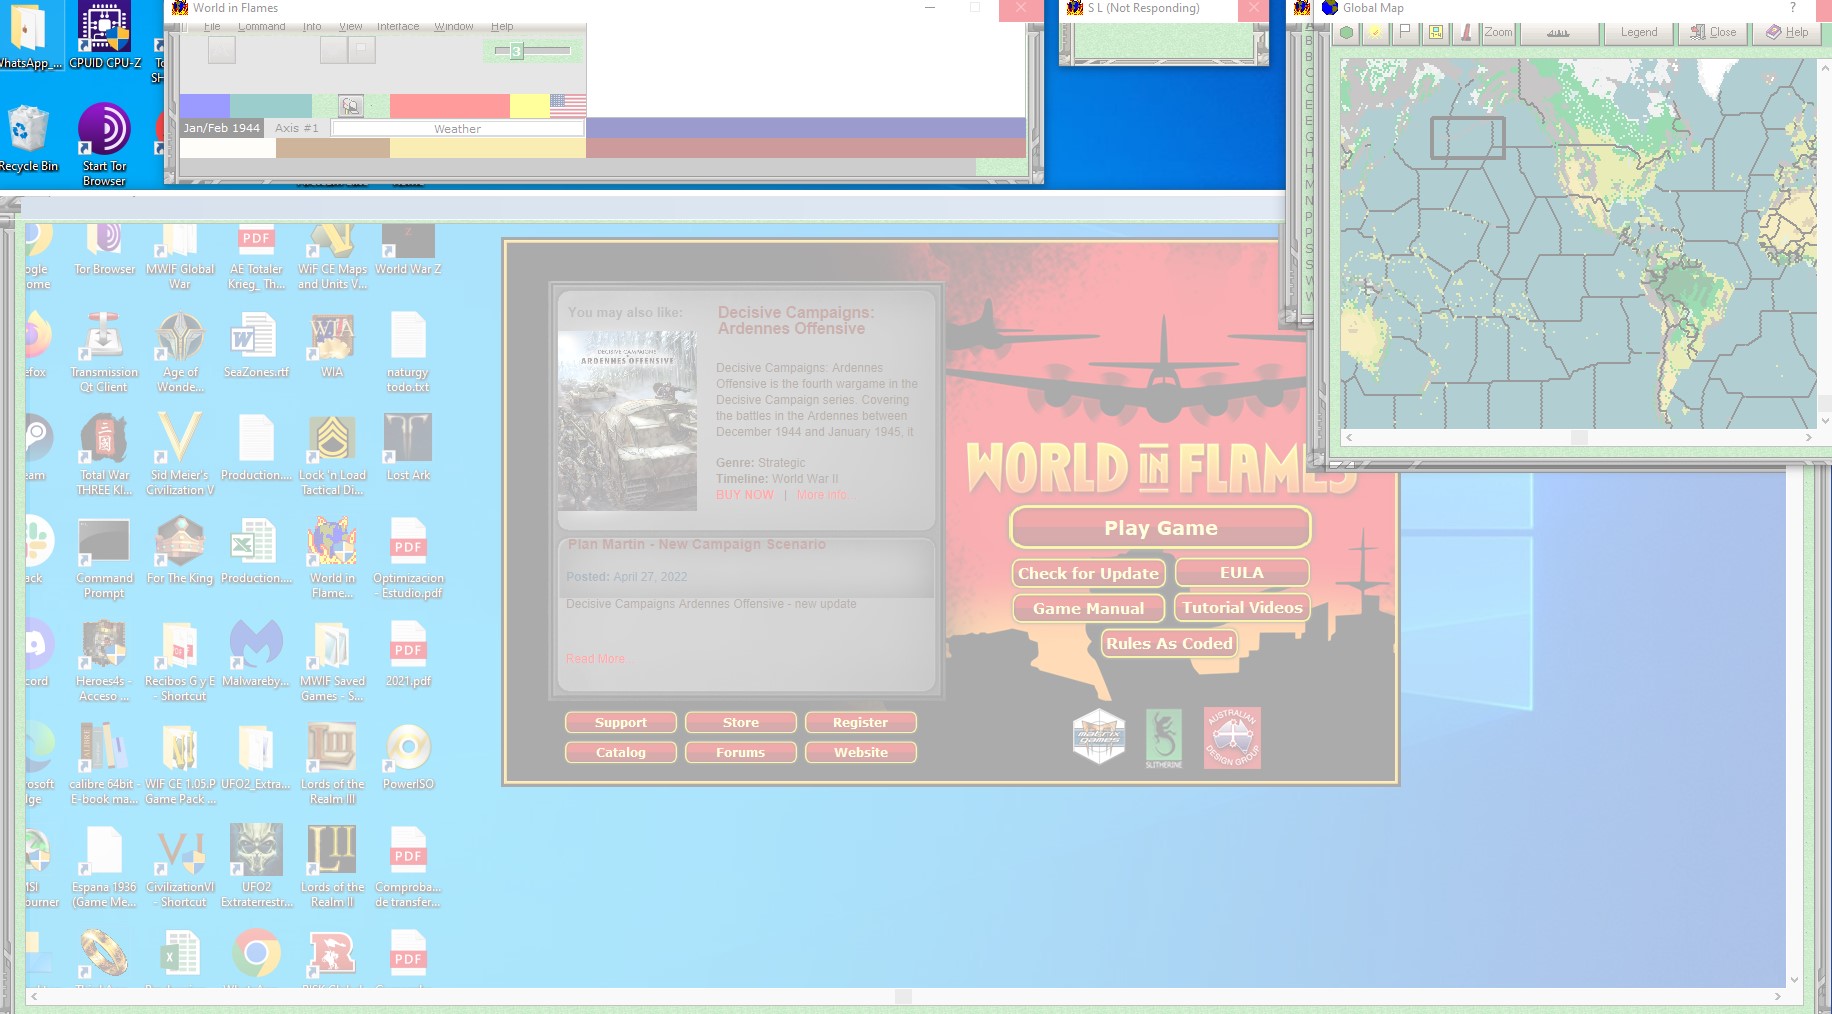Viewport: 1832px width, 1014px height.
Task: Open the View menu in World in Flames
Action: [351, 27]
